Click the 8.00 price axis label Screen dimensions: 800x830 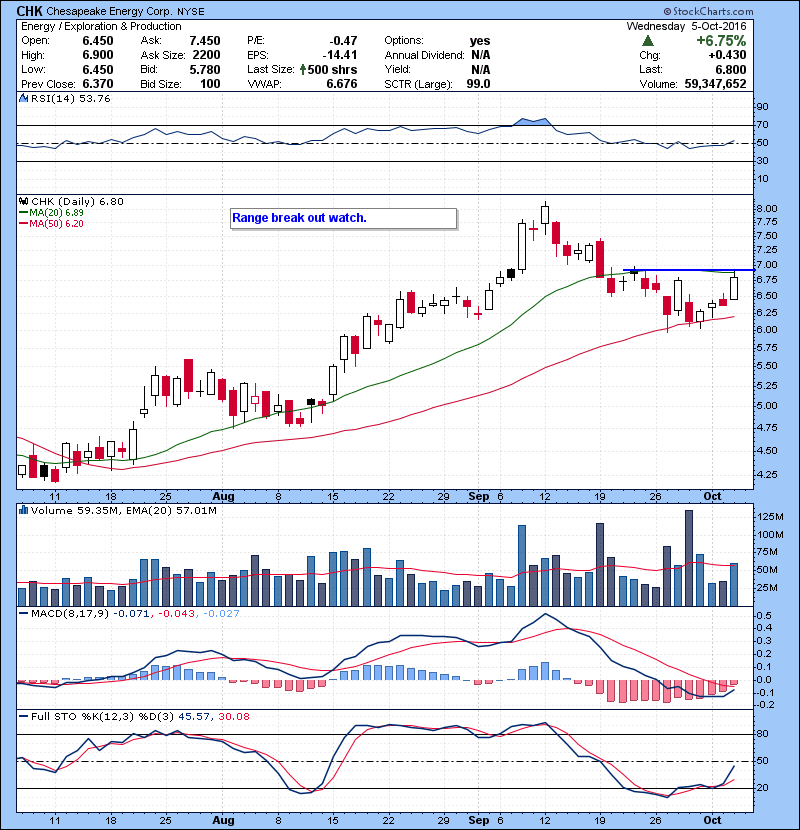[x=767, y=209]
